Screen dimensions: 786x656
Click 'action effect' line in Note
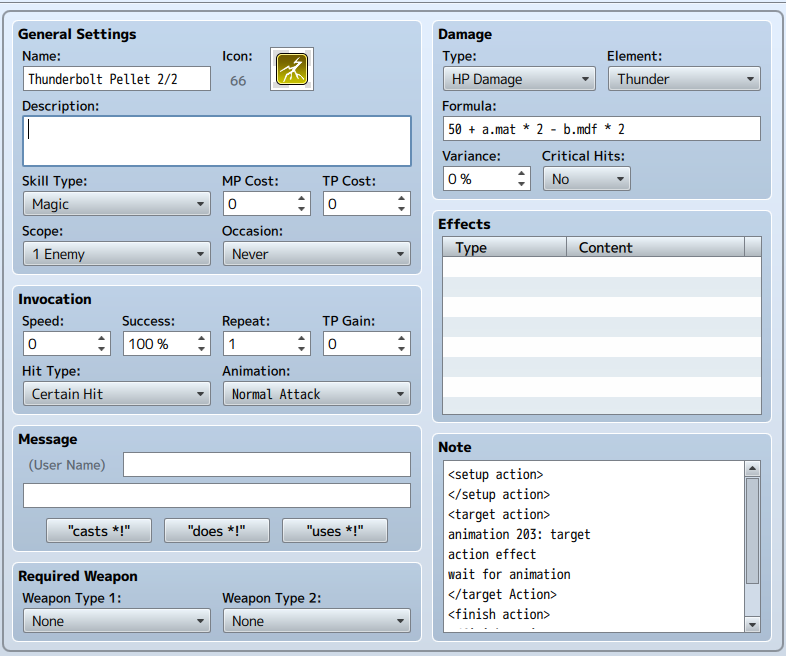click(492, 554)
